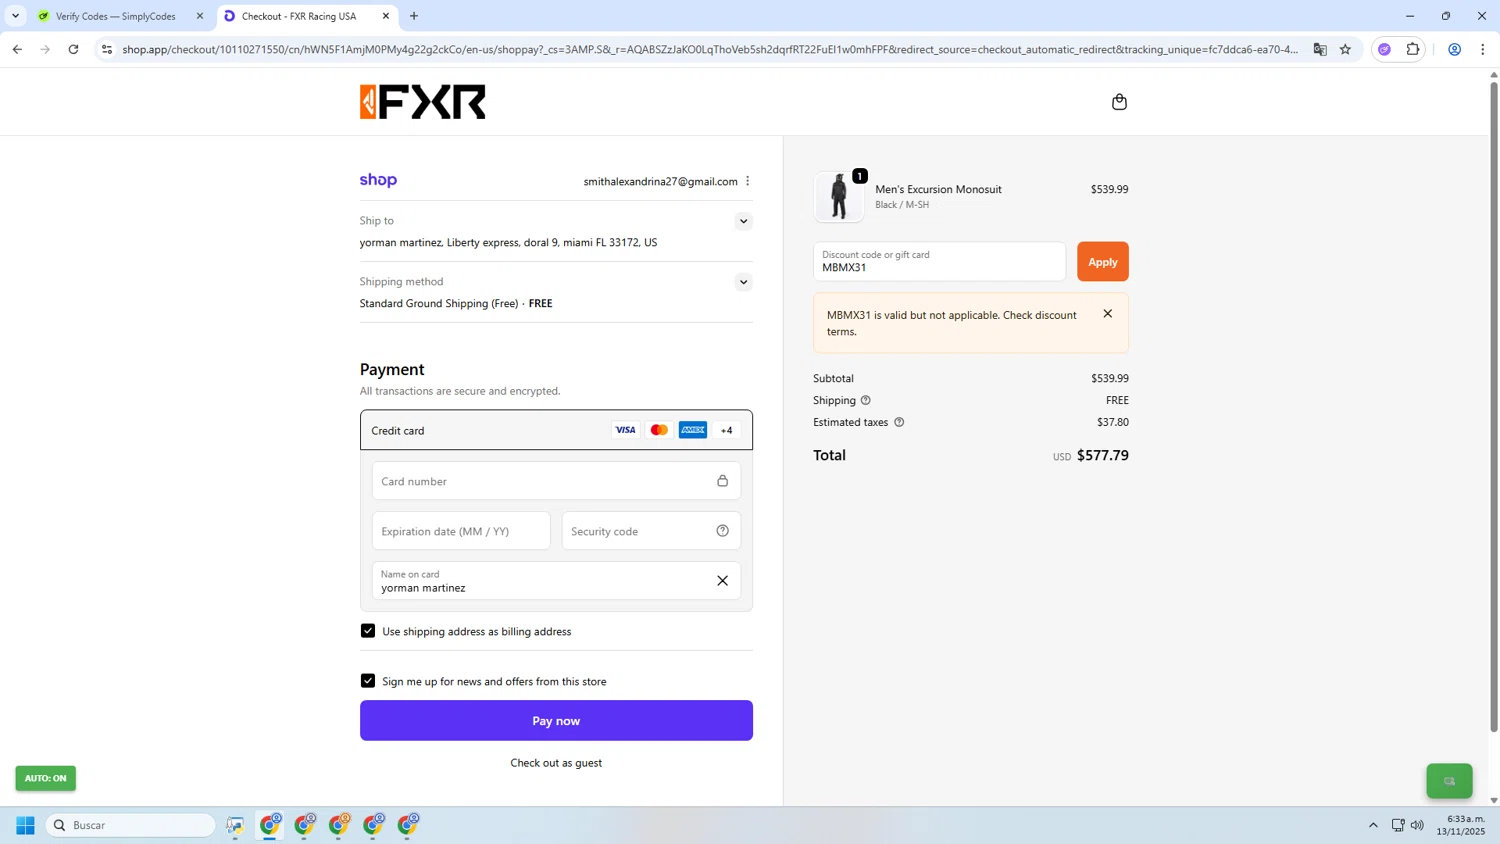Viewport: 1500px width, 844px height.
Task: Select the Checkout - FXR Racing USA tab
Action: tap(299, 16)
